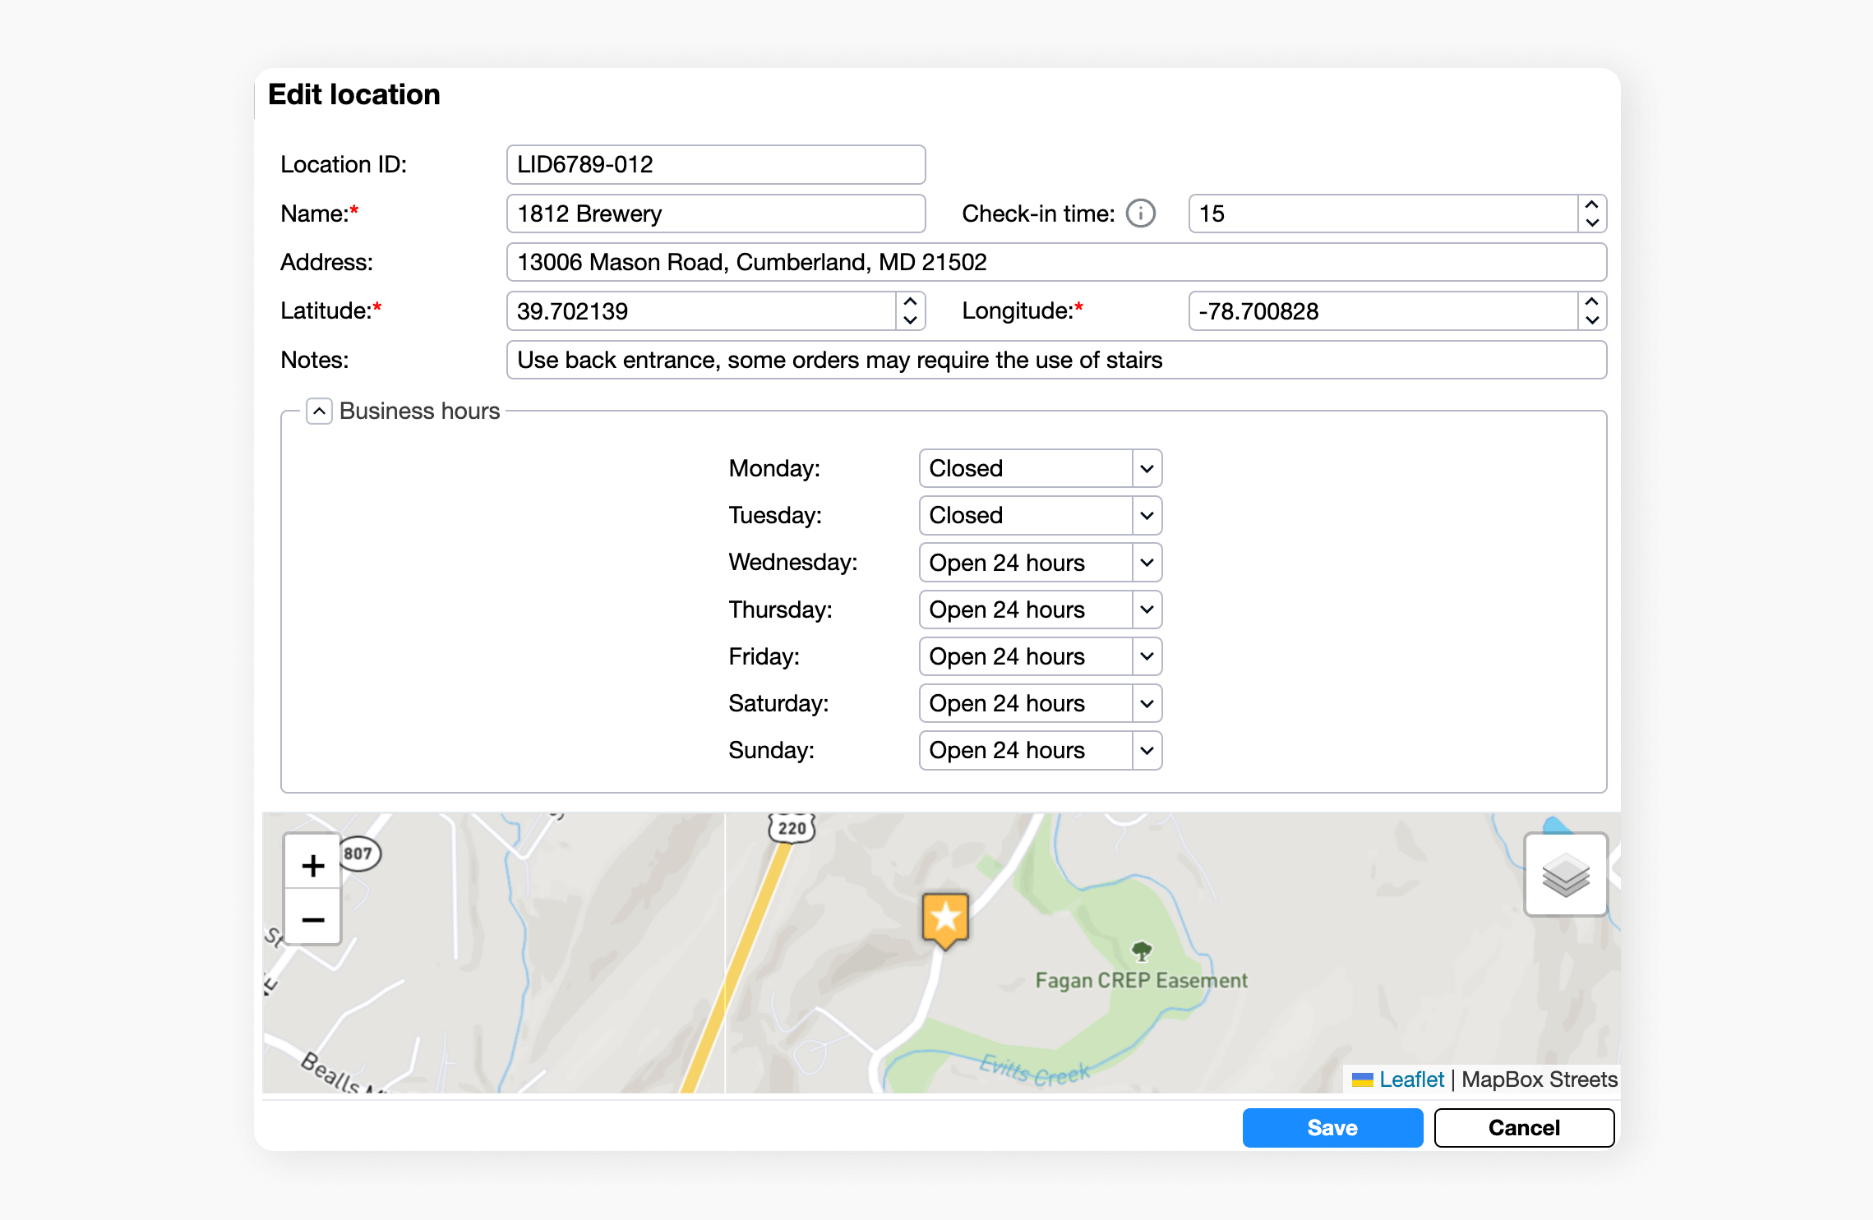Click the check-in time info icon
This screenshot has width=1873, height=1220.
1140,213
